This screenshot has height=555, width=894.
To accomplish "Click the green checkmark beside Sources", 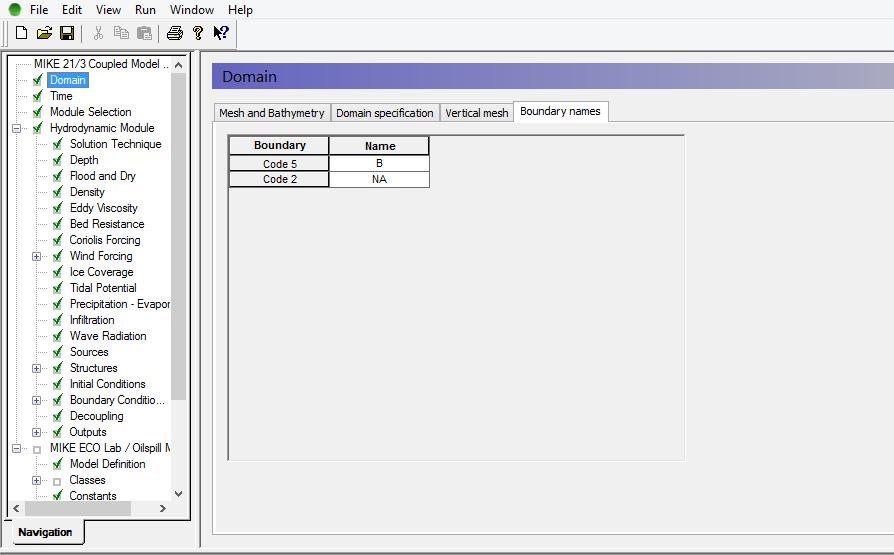I will click(58, 352).
